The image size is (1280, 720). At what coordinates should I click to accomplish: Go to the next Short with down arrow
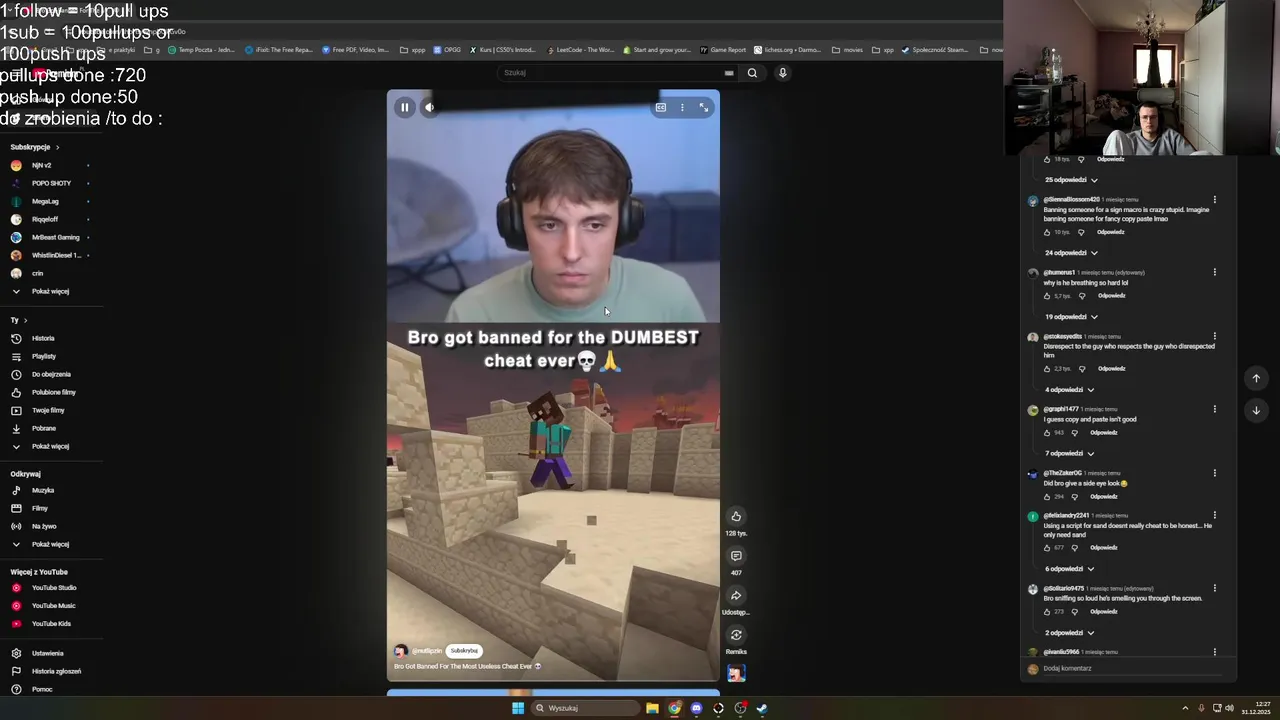pos(1256,410)
